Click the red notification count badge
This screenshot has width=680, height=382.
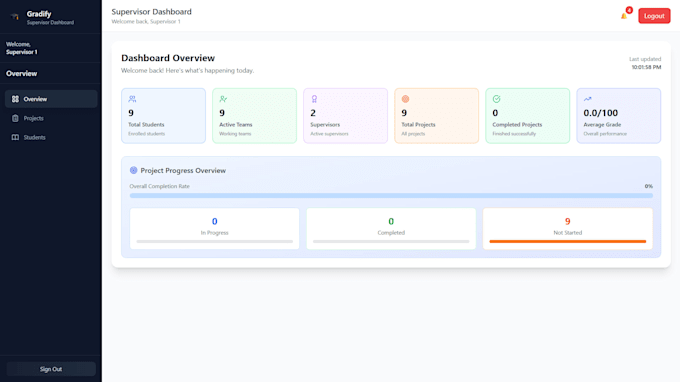point(629,10)
